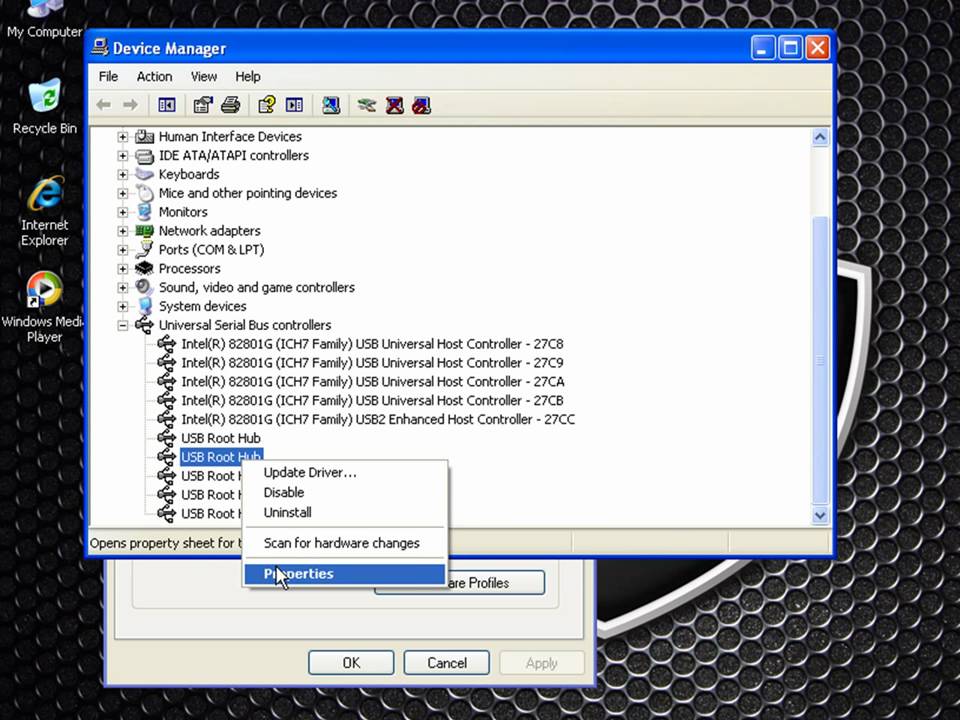This screenshot has width=960, height=720.
Task: Select USB Universal Host Controller - 27CA
Action: pyautogui.click(x=373, y=382)
